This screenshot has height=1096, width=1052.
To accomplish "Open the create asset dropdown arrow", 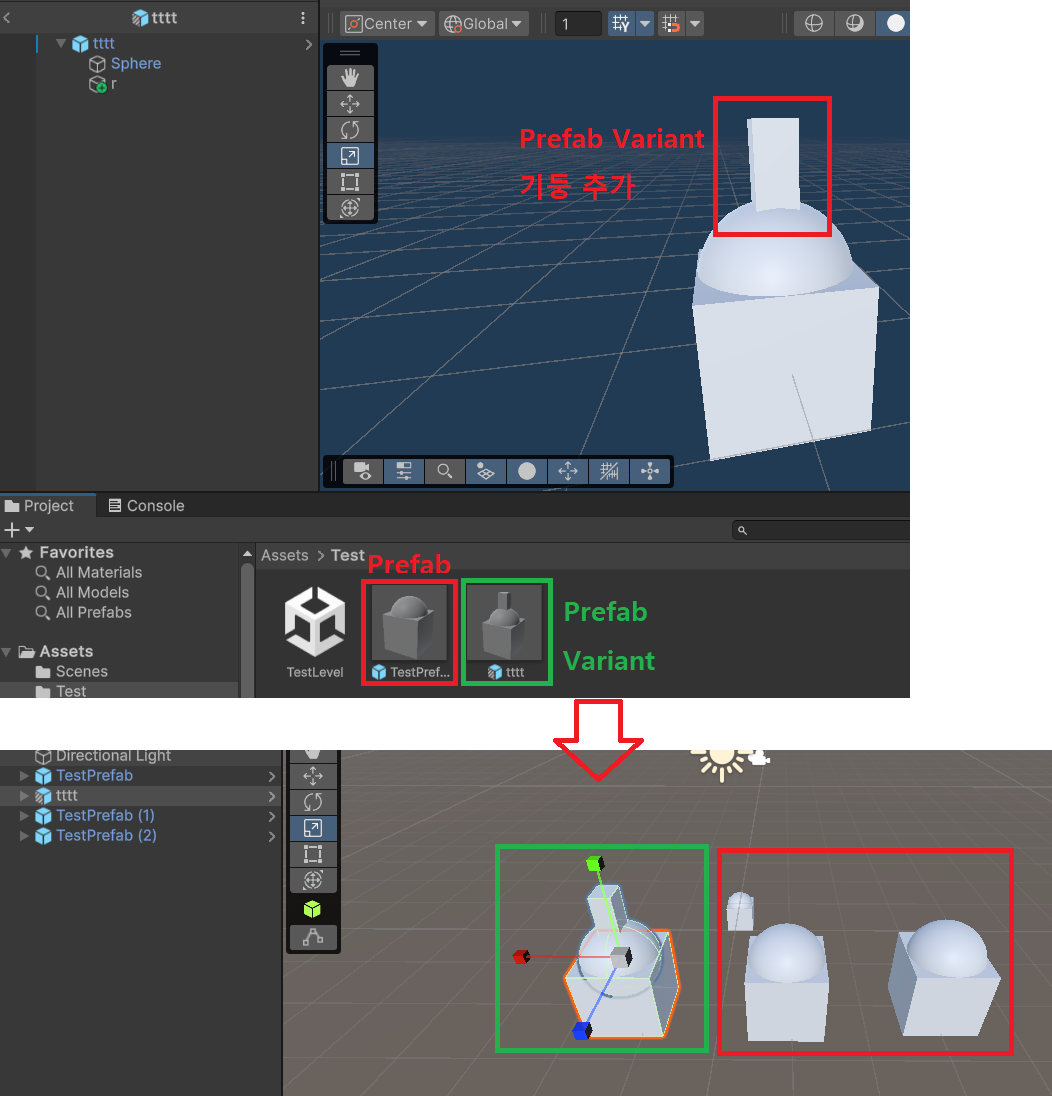I will coord(29,530).
